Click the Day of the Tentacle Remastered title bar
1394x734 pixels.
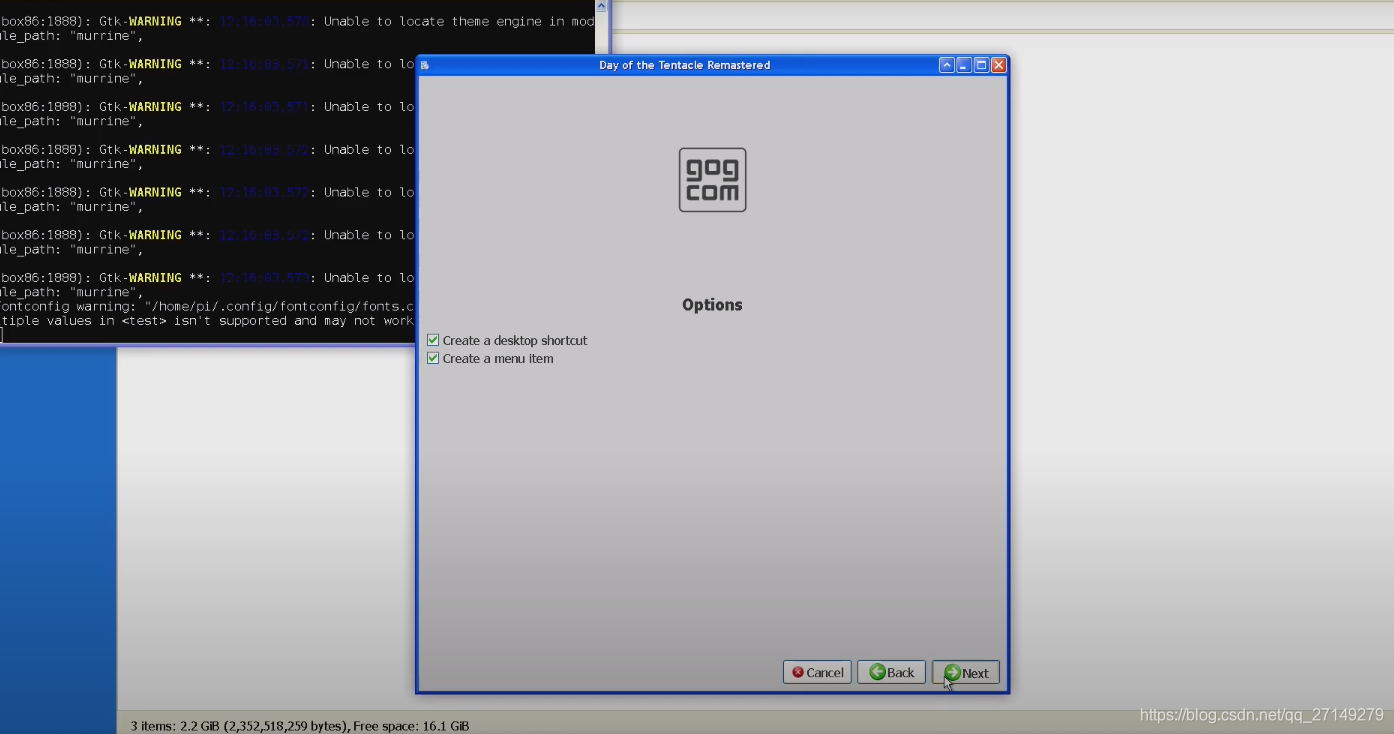pyautogui.click(x=685, y=65)
